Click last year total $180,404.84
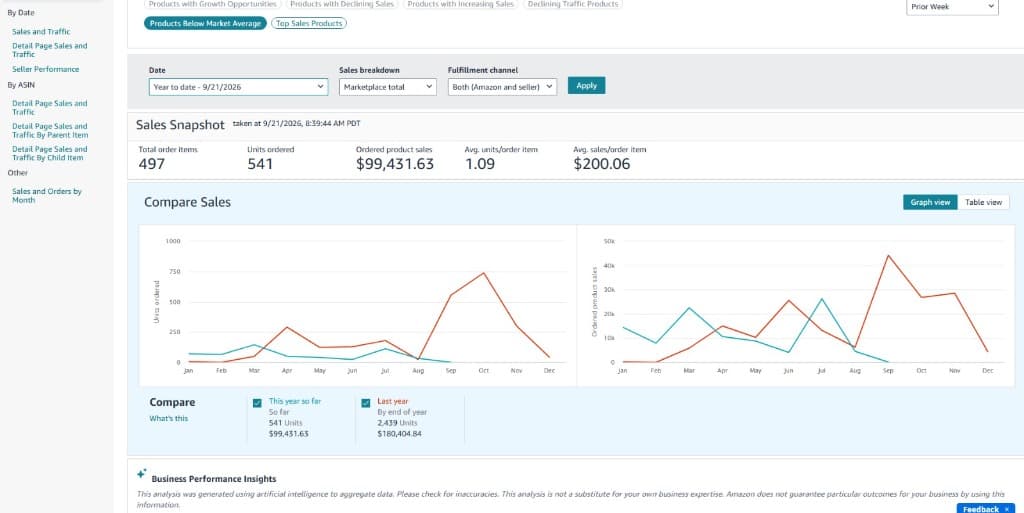This screenshot has height=513, width=1024. point(400,433)
